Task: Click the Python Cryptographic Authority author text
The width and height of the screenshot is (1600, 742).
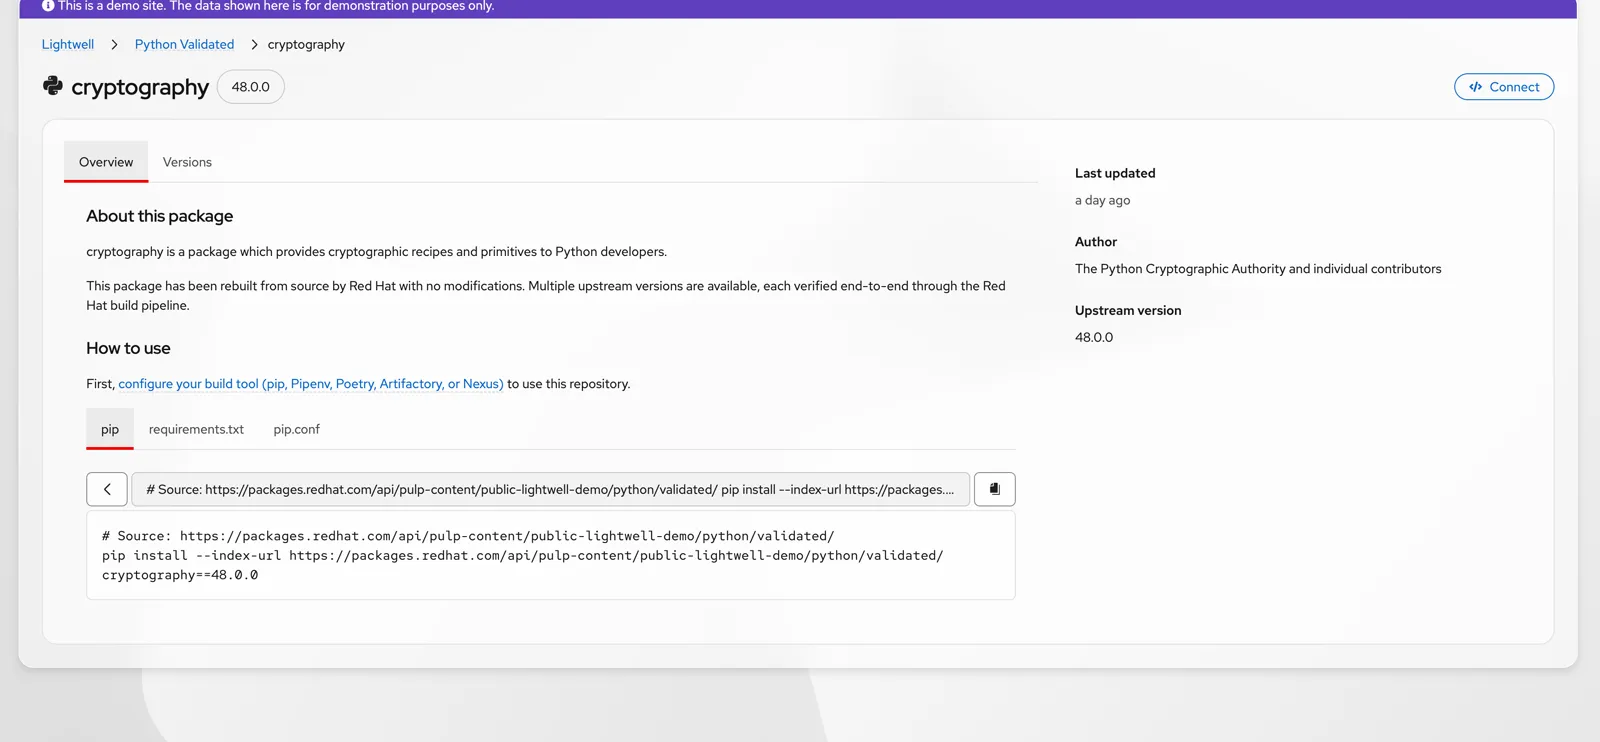Action: click(1258, 269)
